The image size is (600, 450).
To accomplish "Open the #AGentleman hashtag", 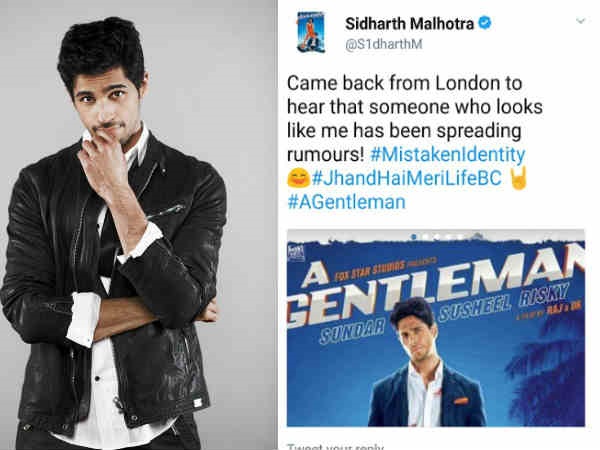I will pos(346,202).
